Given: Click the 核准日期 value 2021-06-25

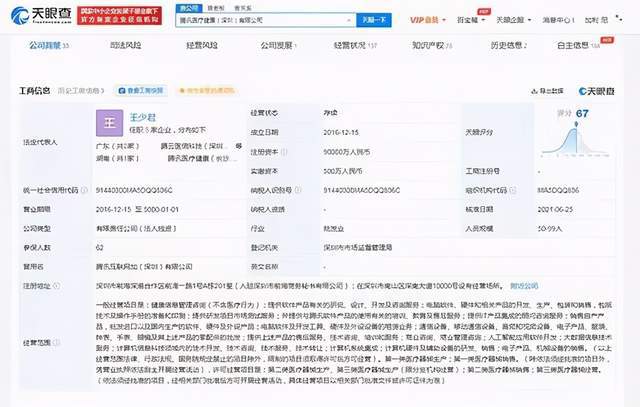Looking at the screenshot, I should tap(555, 209).
